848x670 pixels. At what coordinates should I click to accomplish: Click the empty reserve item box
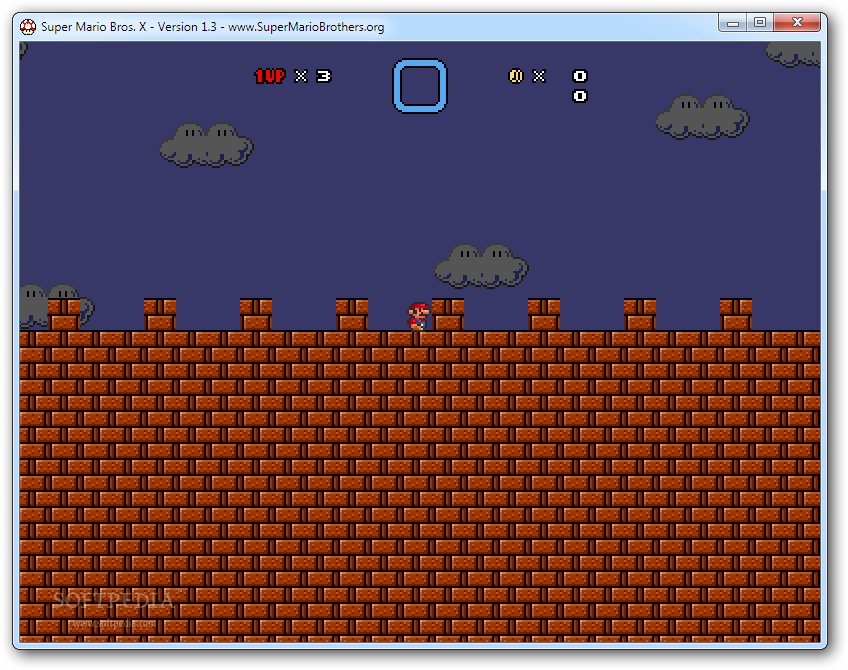[420, 86]
